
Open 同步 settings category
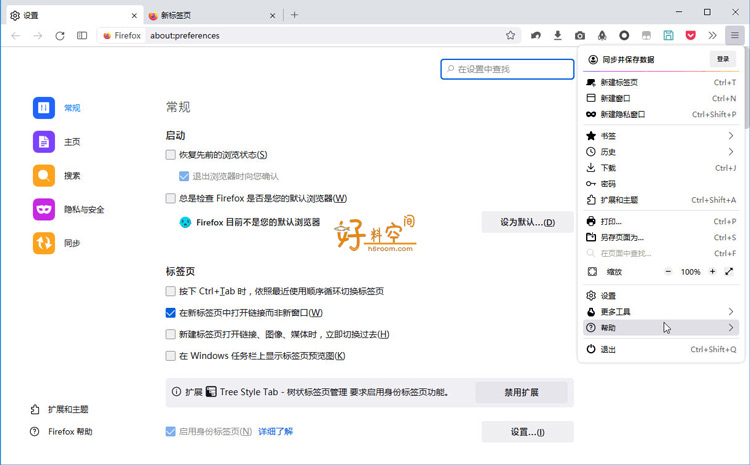coord(56,243)
